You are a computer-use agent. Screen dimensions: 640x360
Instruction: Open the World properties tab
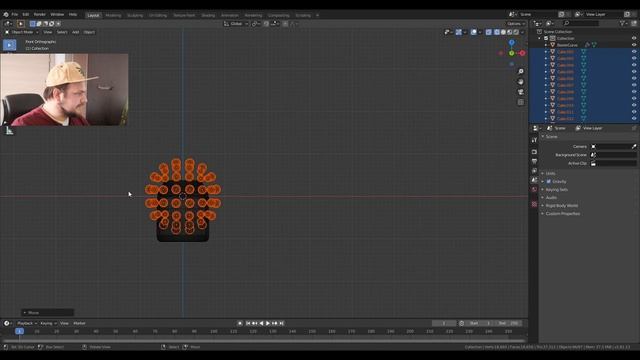(x=534, y=189)
